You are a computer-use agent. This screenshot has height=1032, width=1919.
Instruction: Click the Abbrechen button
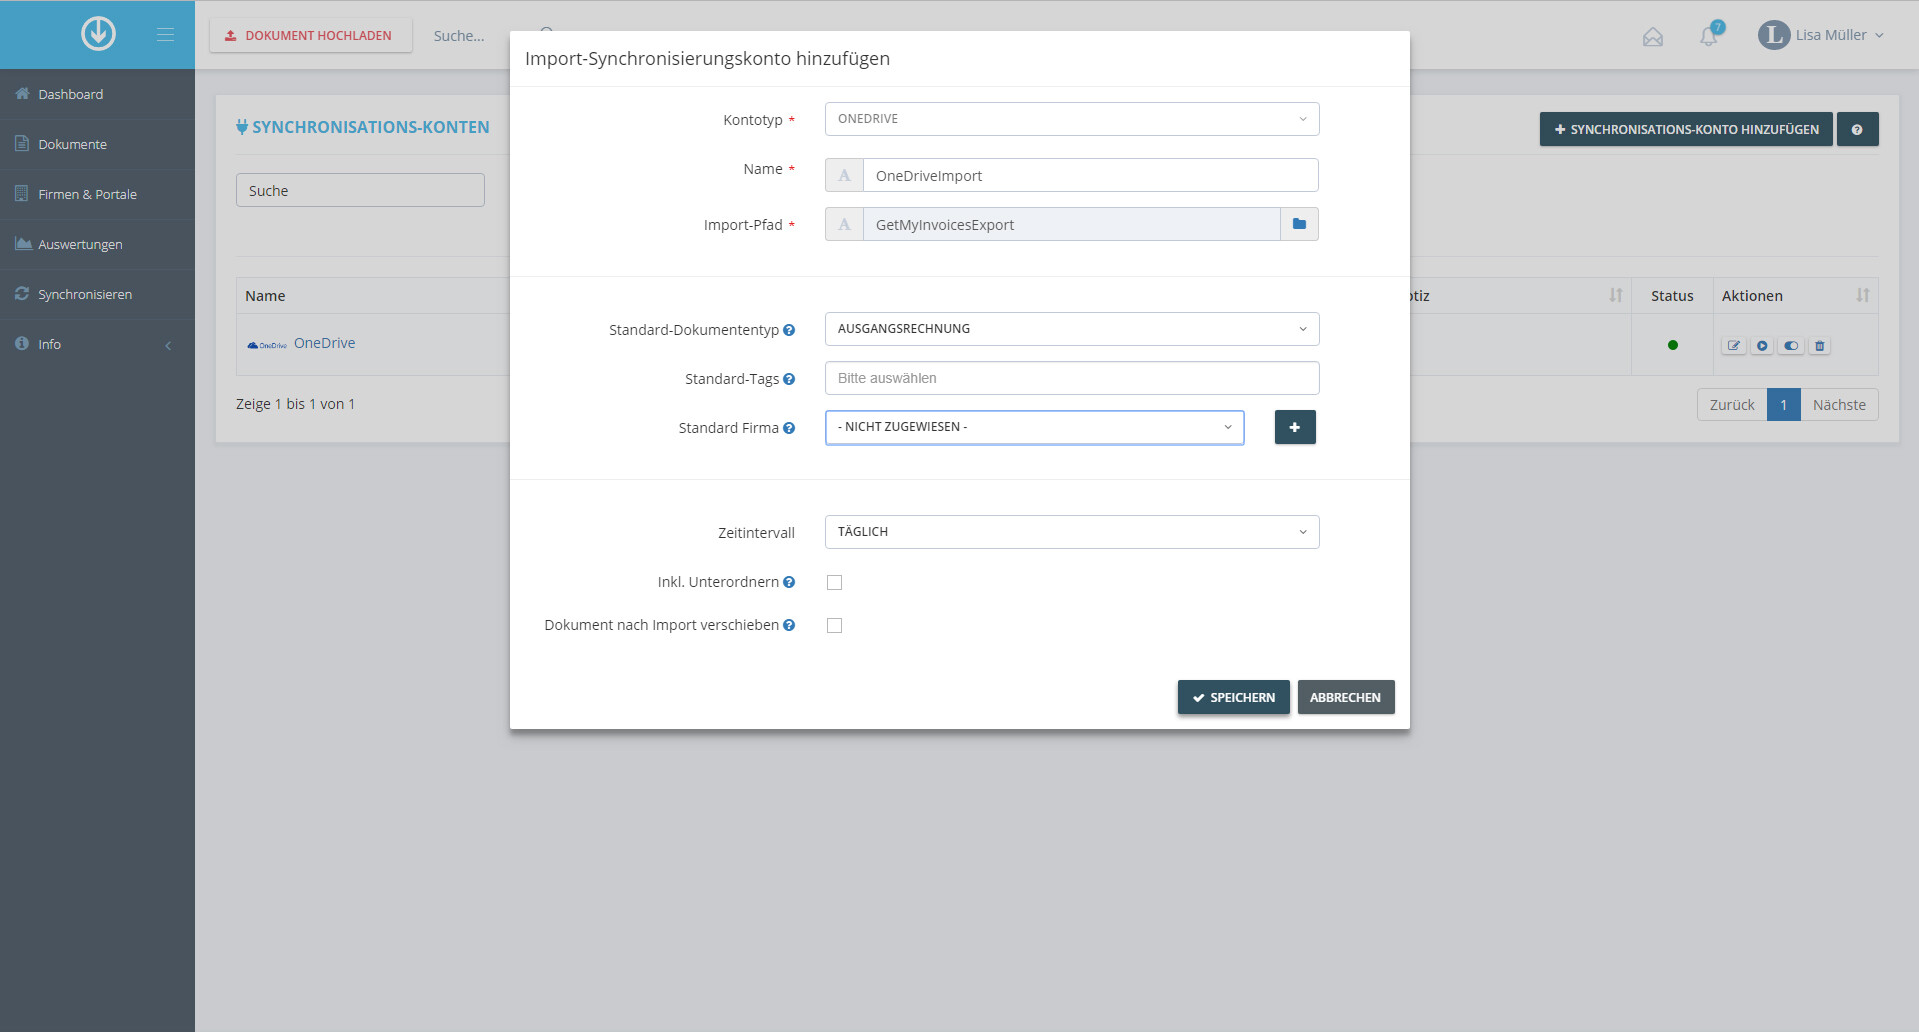pos(1346,697)
